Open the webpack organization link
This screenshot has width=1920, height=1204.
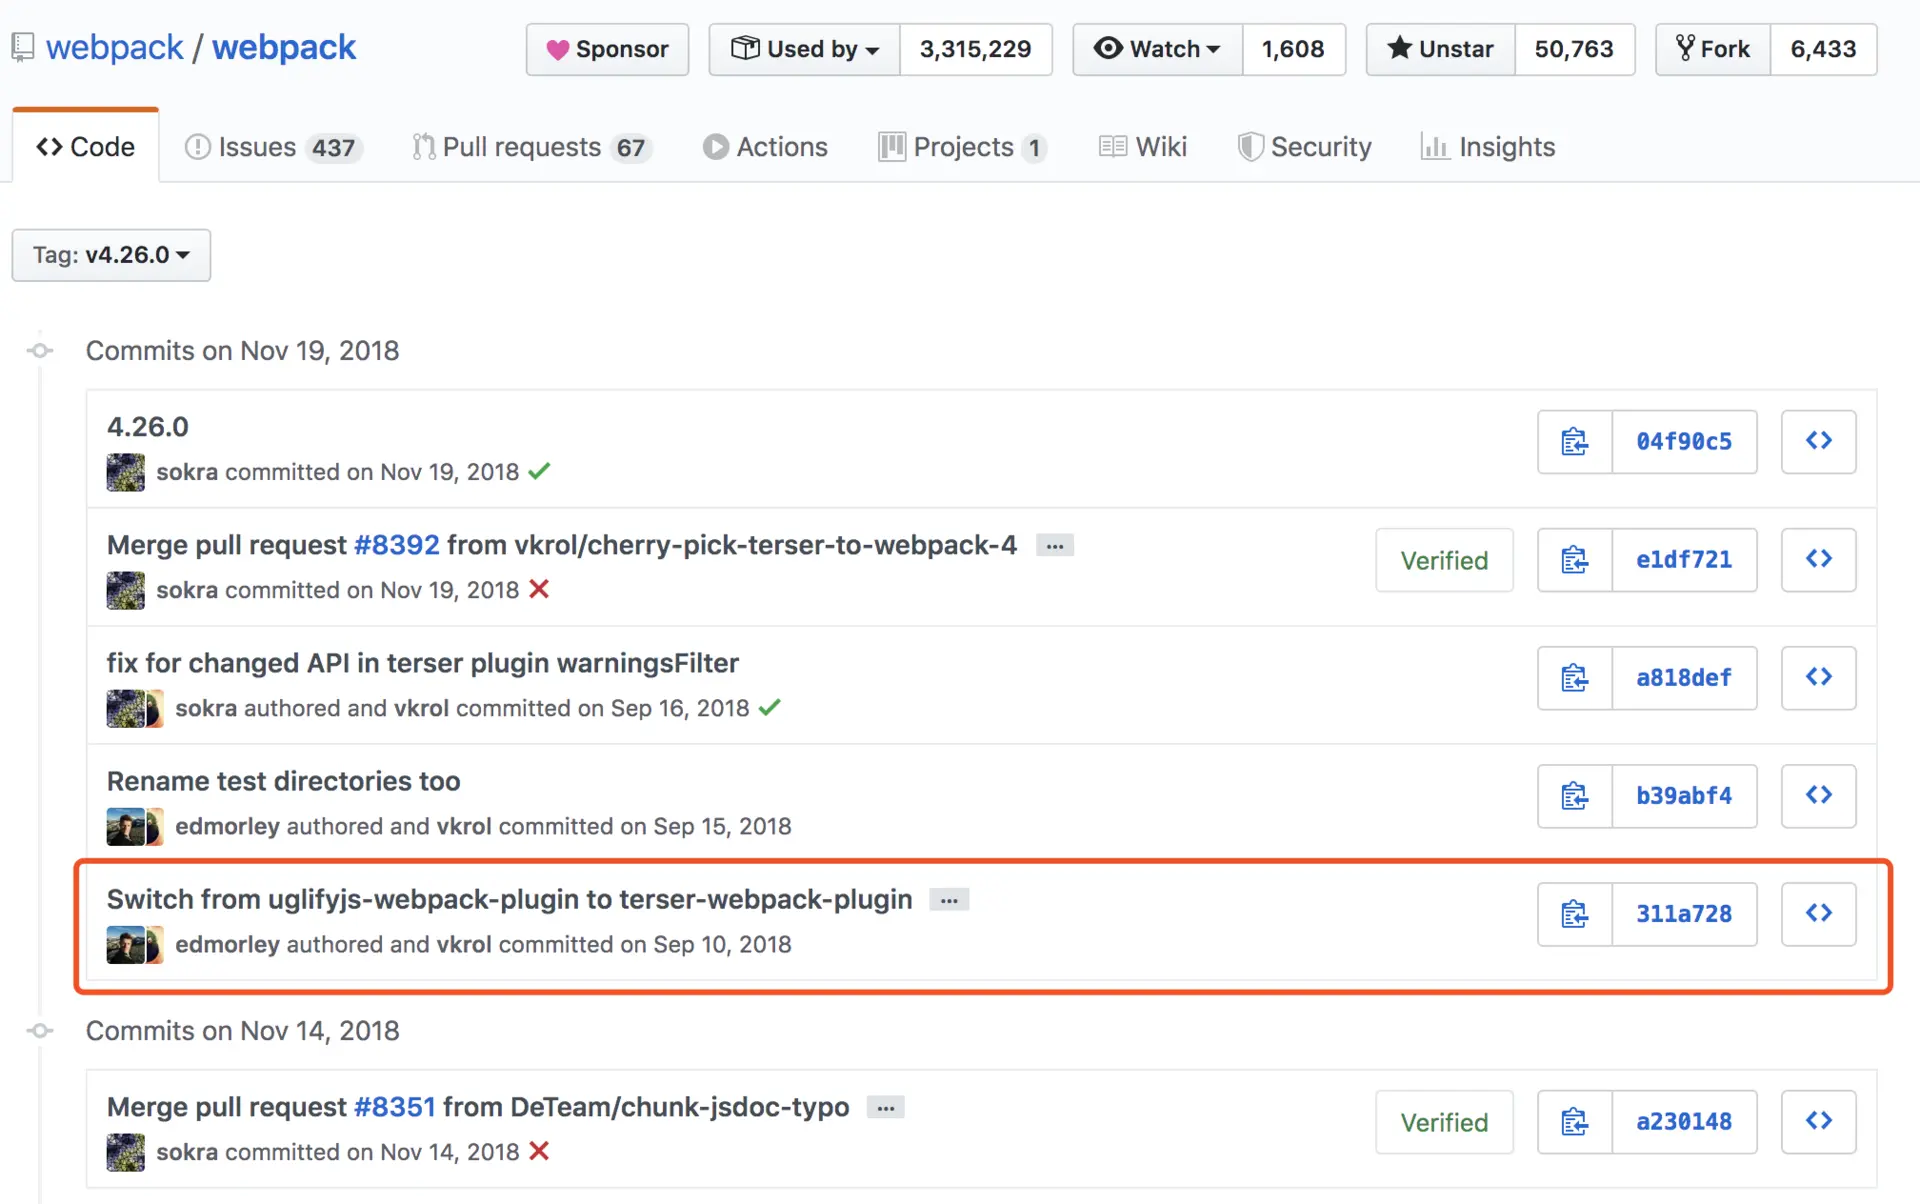click(115, 47)
